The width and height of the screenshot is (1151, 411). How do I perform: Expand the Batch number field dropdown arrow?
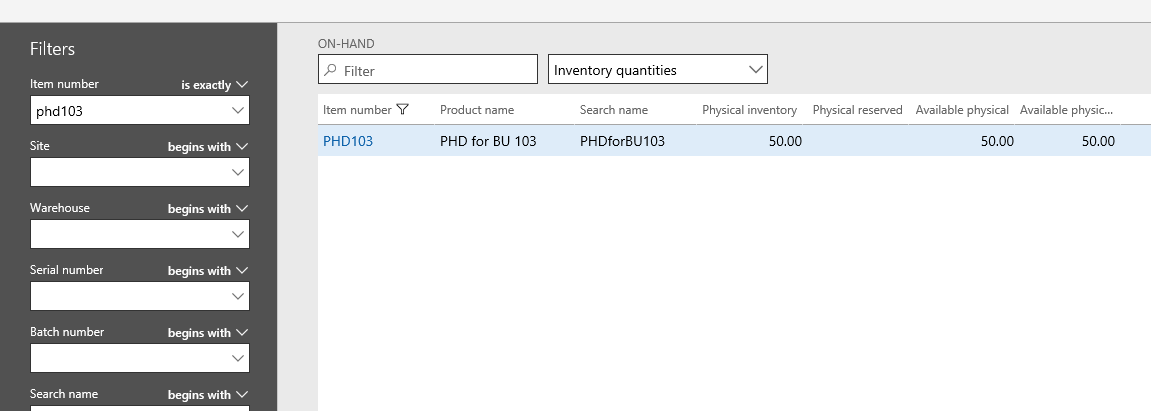pyautogui.click(x=238, y=359)
